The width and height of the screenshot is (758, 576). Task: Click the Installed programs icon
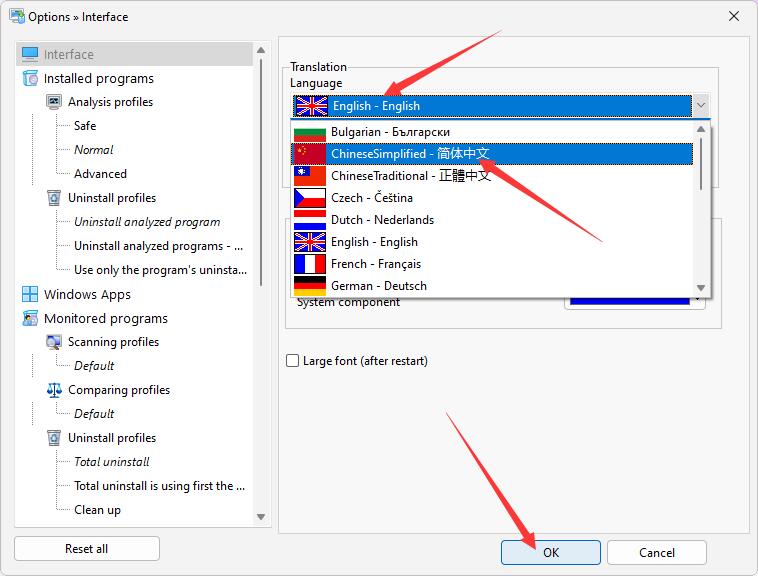30,78
